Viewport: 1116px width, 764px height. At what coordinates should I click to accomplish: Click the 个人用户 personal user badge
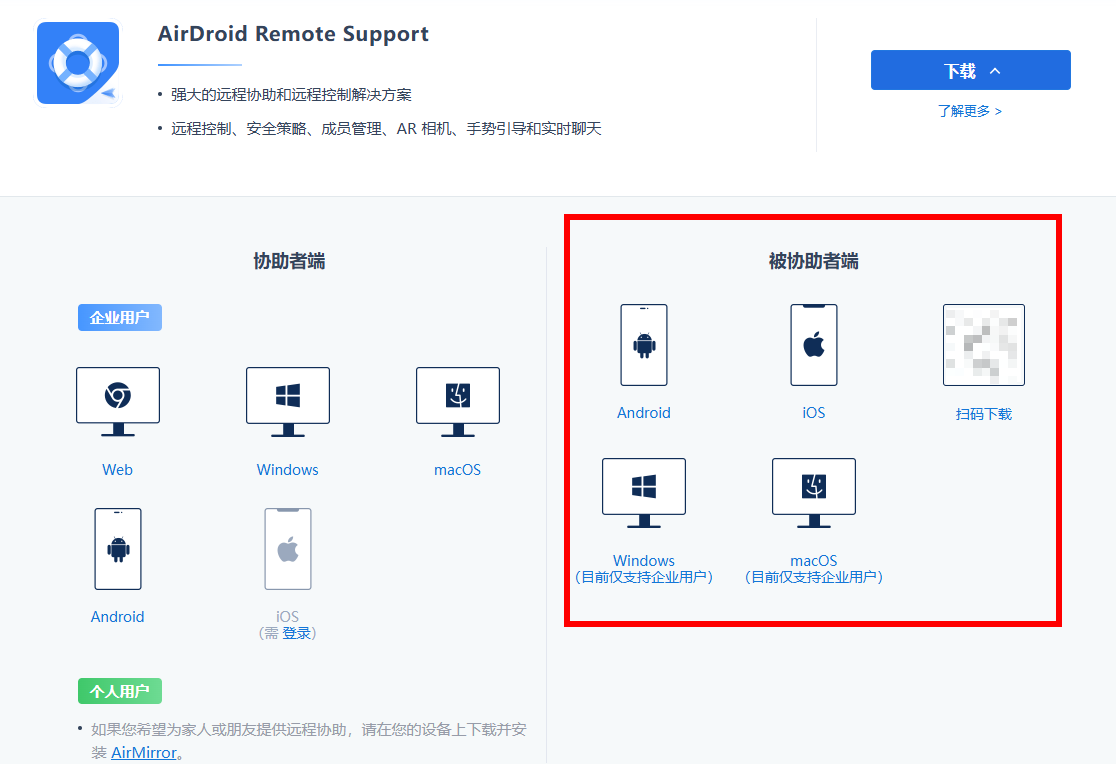point(120,691)
